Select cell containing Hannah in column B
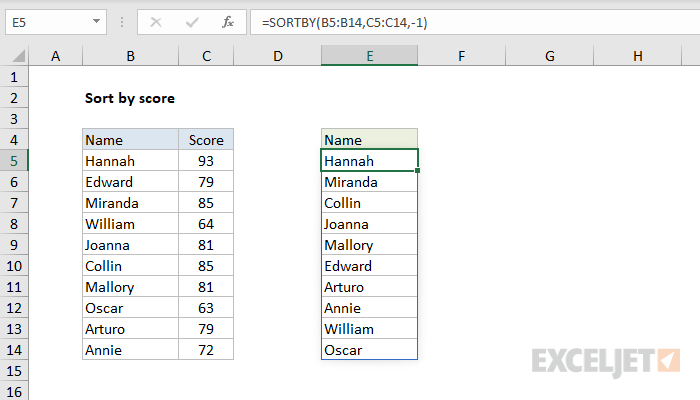The height and width of the screenshot is (400, 700). pos(130,161)
